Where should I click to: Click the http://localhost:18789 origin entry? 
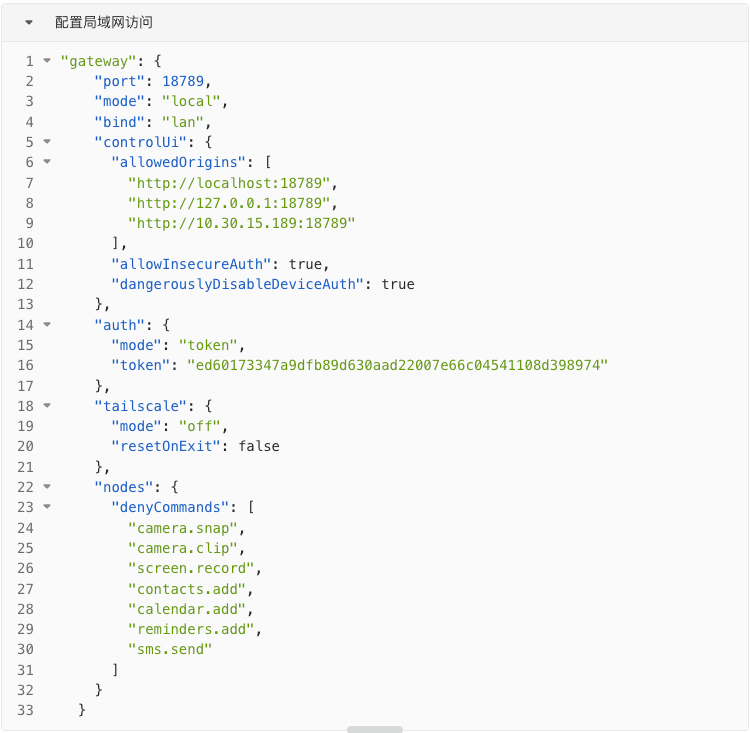point(233,183)
